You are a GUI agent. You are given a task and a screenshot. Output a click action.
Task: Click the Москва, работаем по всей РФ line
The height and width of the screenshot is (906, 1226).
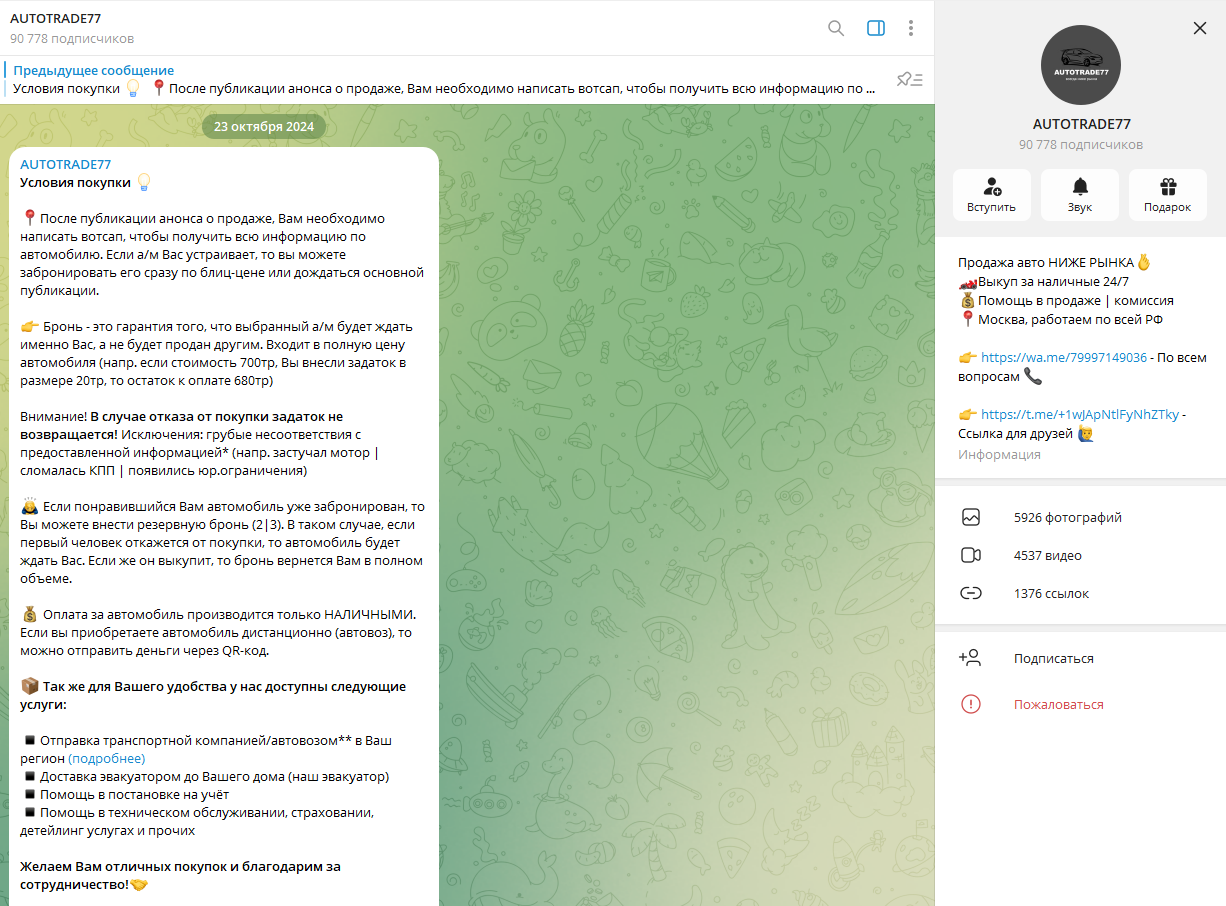[x=1060, y=320]
